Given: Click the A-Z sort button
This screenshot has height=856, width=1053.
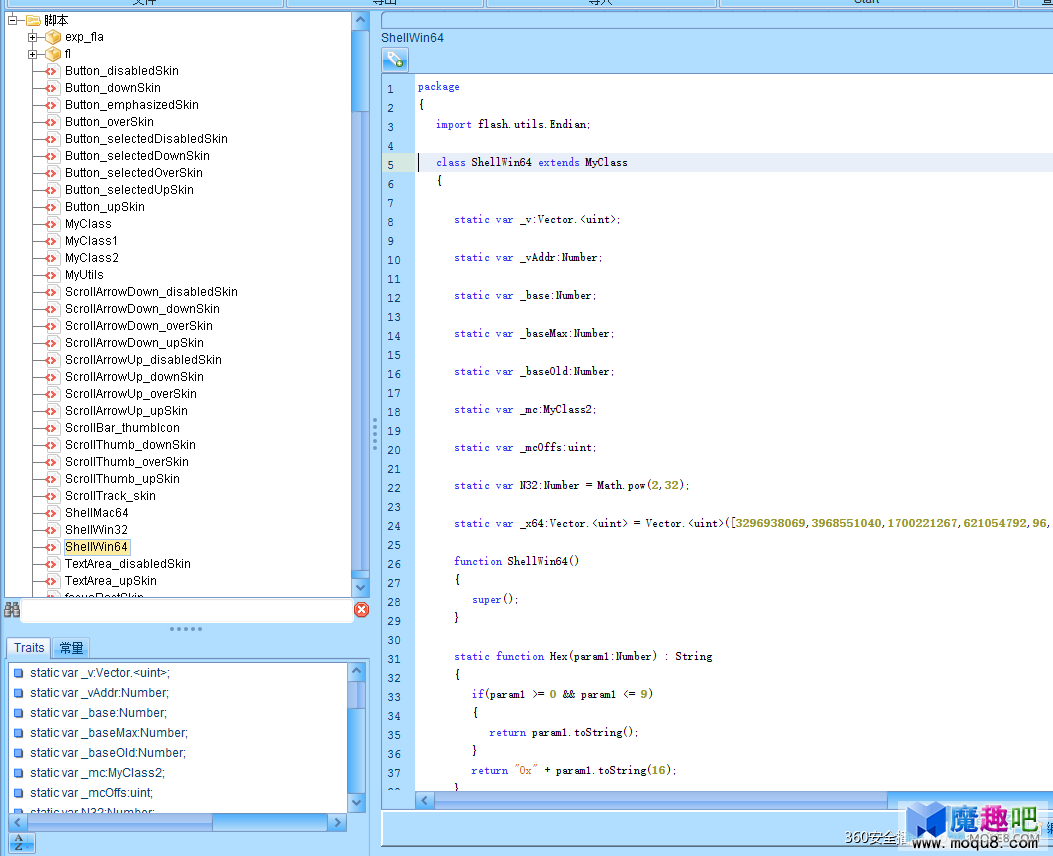Looking at the screenshot, I should [21, 843].
